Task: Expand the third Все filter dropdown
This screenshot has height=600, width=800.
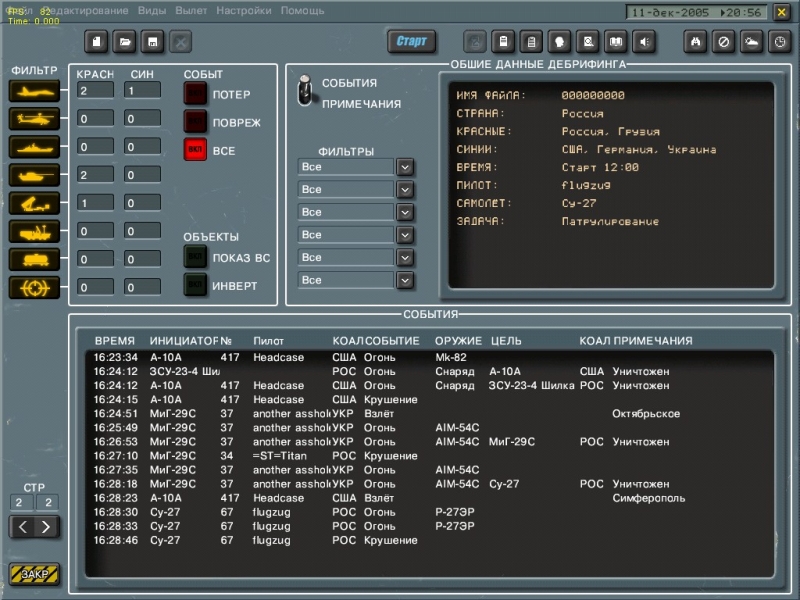Action: (405, 212)
